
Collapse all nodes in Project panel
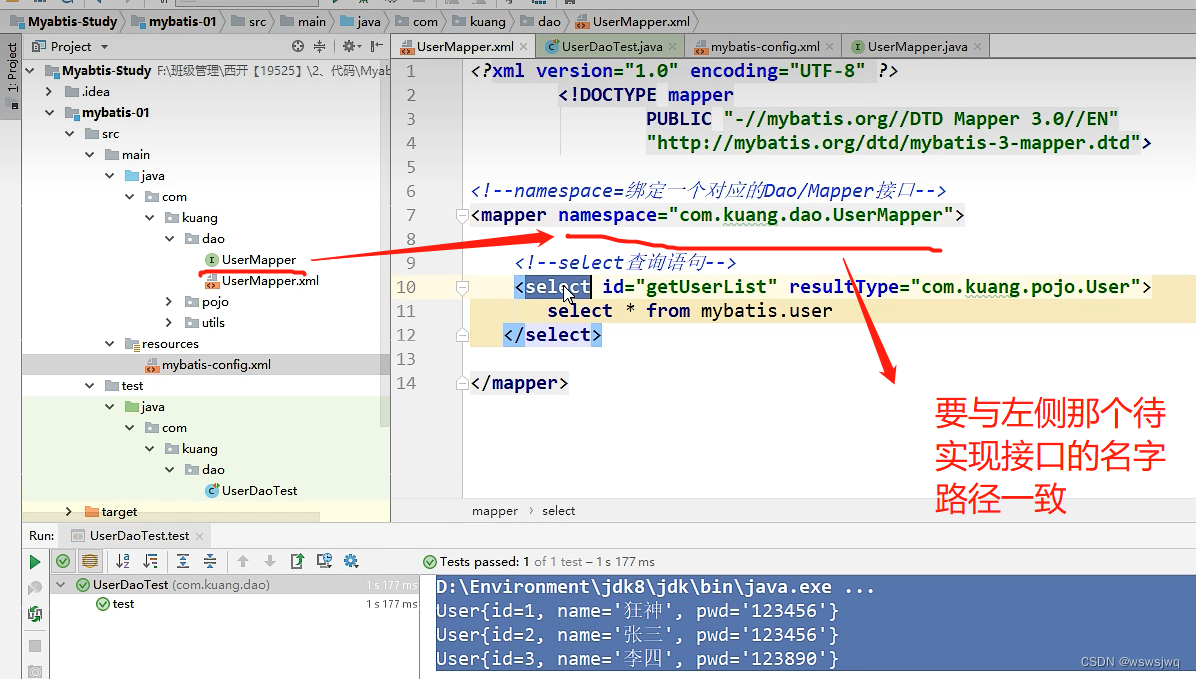[x=320, y=47]
